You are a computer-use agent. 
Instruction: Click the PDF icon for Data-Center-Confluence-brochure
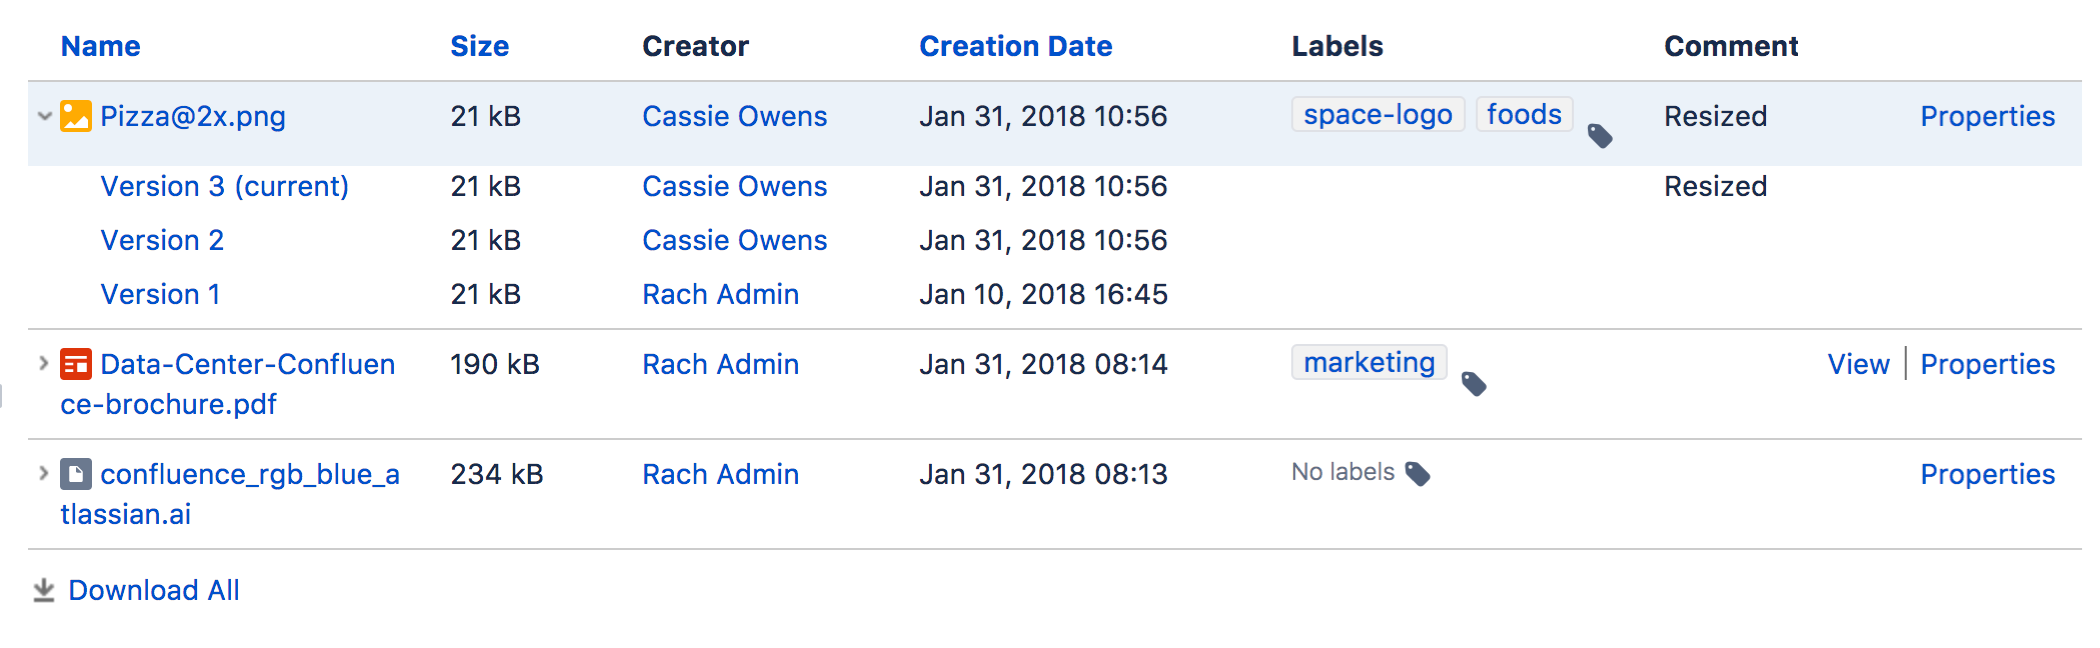76,364
